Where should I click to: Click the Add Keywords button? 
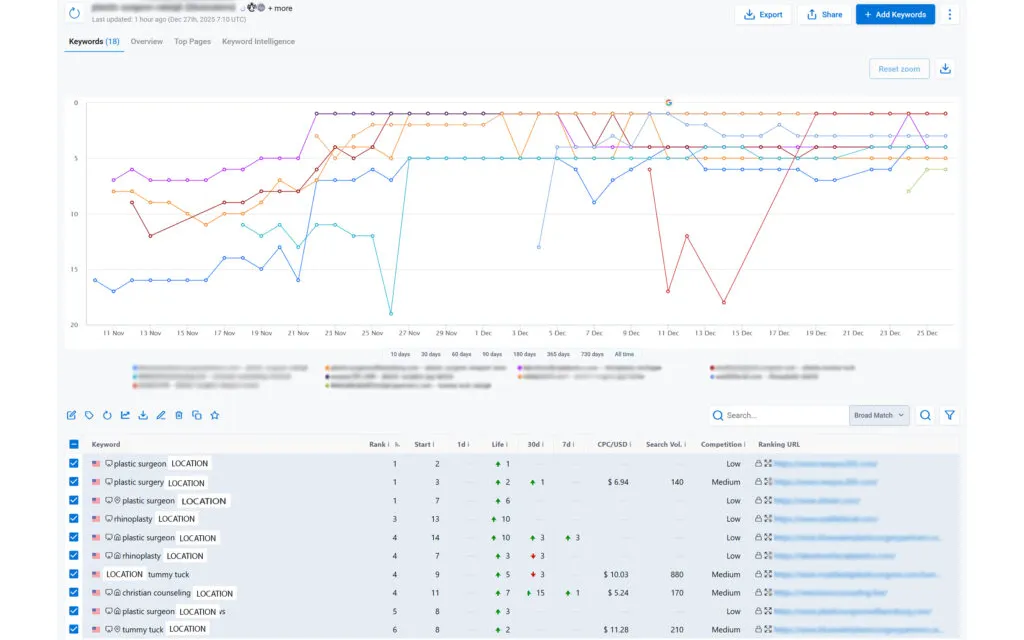coord(895,14)
